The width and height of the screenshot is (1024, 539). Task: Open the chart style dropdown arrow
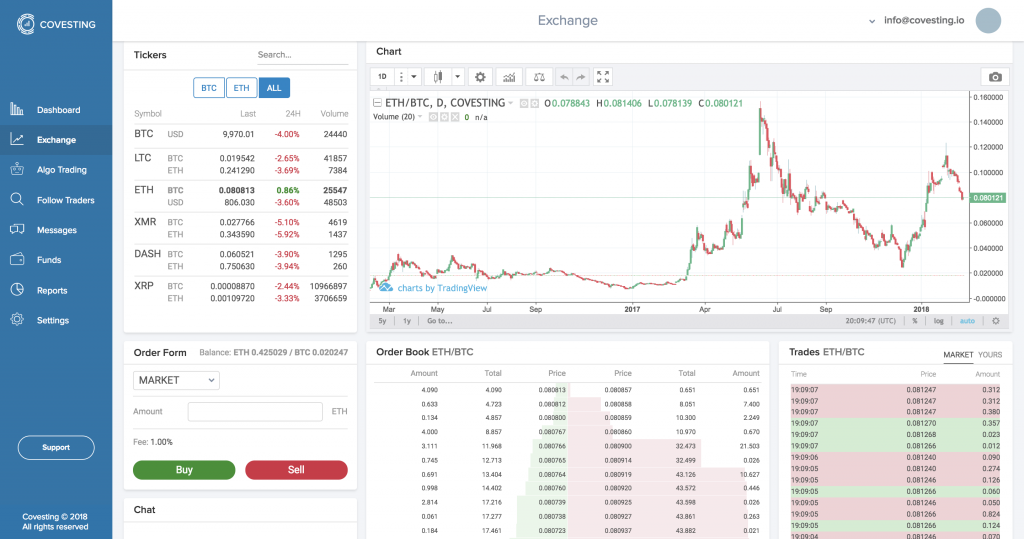coord(457,77)
